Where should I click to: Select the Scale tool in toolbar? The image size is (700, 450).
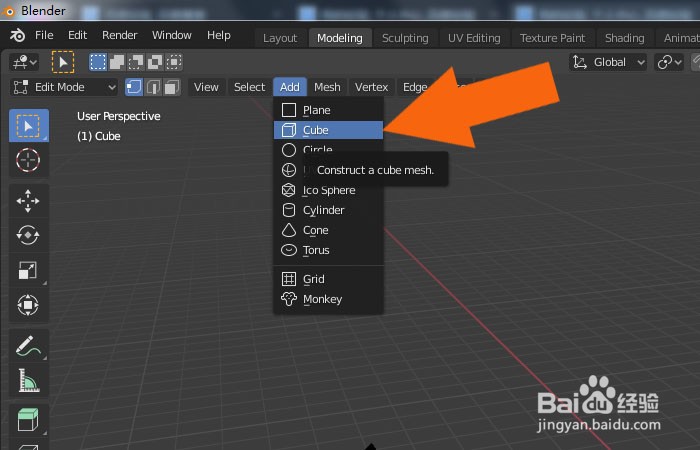pos(29,270)
